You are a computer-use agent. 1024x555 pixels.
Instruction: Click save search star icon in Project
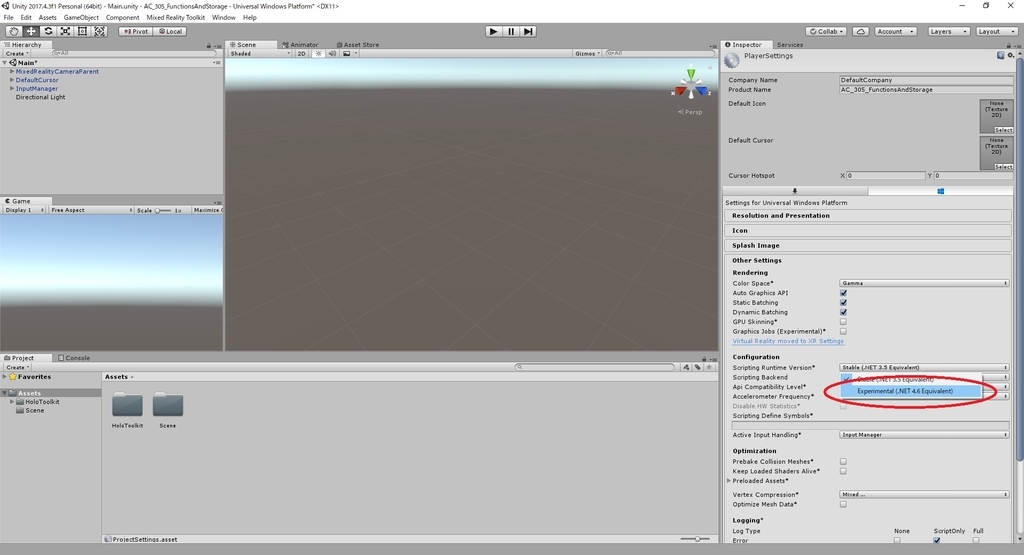(x=709, y=367)
